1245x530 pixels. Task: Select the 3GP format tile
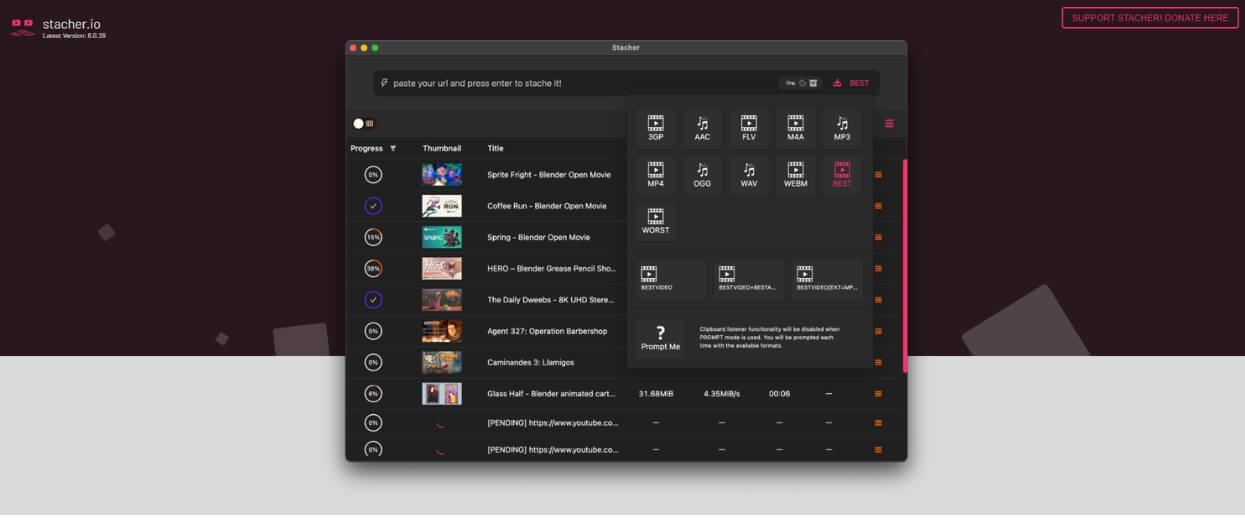655,128
